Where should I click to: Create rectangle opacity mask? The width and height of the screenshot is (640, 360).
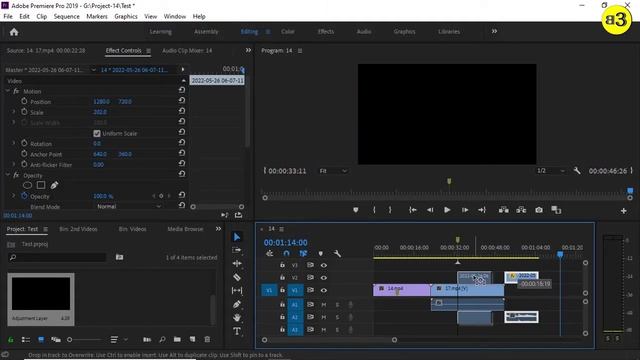tap(41, 185)
